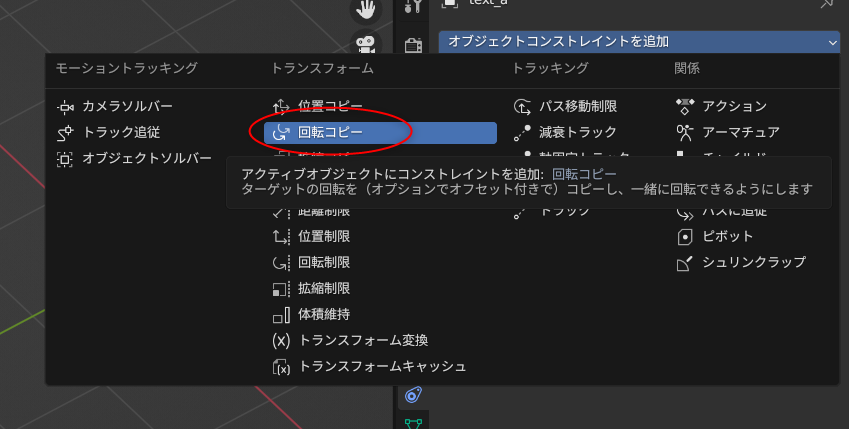Open the Tool properties wrench tab
Image resolution: width=849 pixels, height=429 pixels.
[x=412, y=8]
